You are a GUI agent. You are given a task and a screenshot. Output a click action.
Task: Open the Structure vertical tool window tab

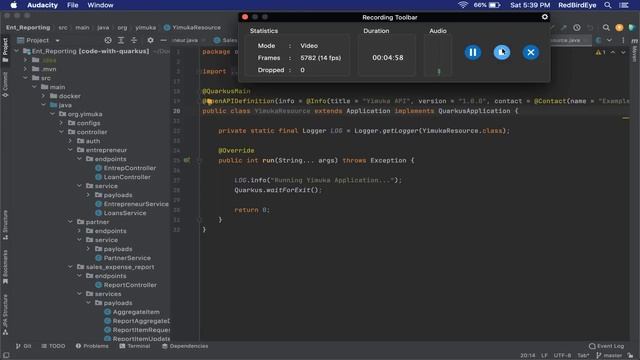pos(5,225)
